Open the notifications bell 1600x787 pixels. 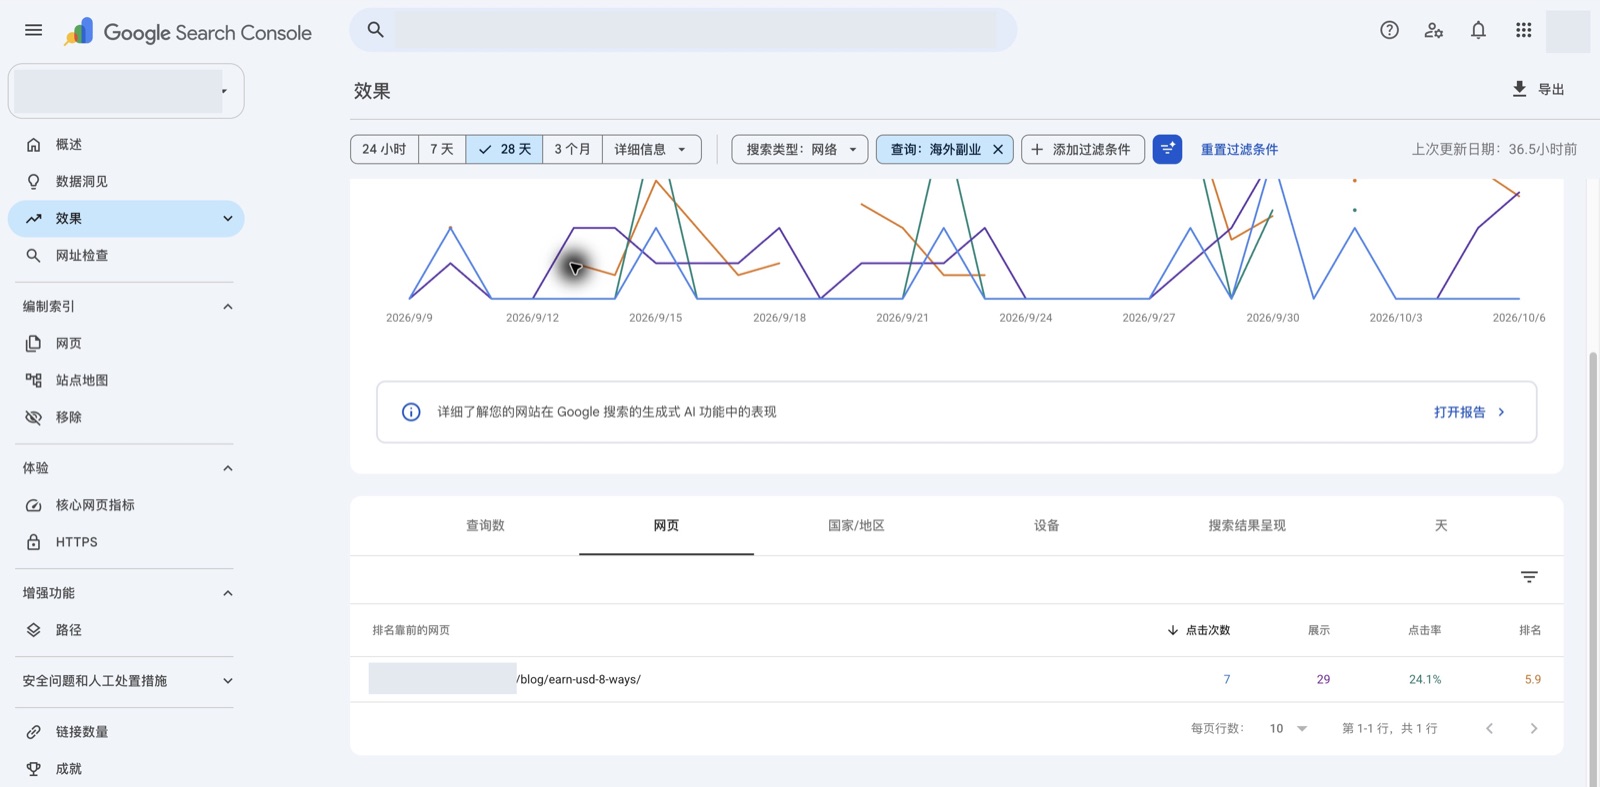pos(1478,30)
